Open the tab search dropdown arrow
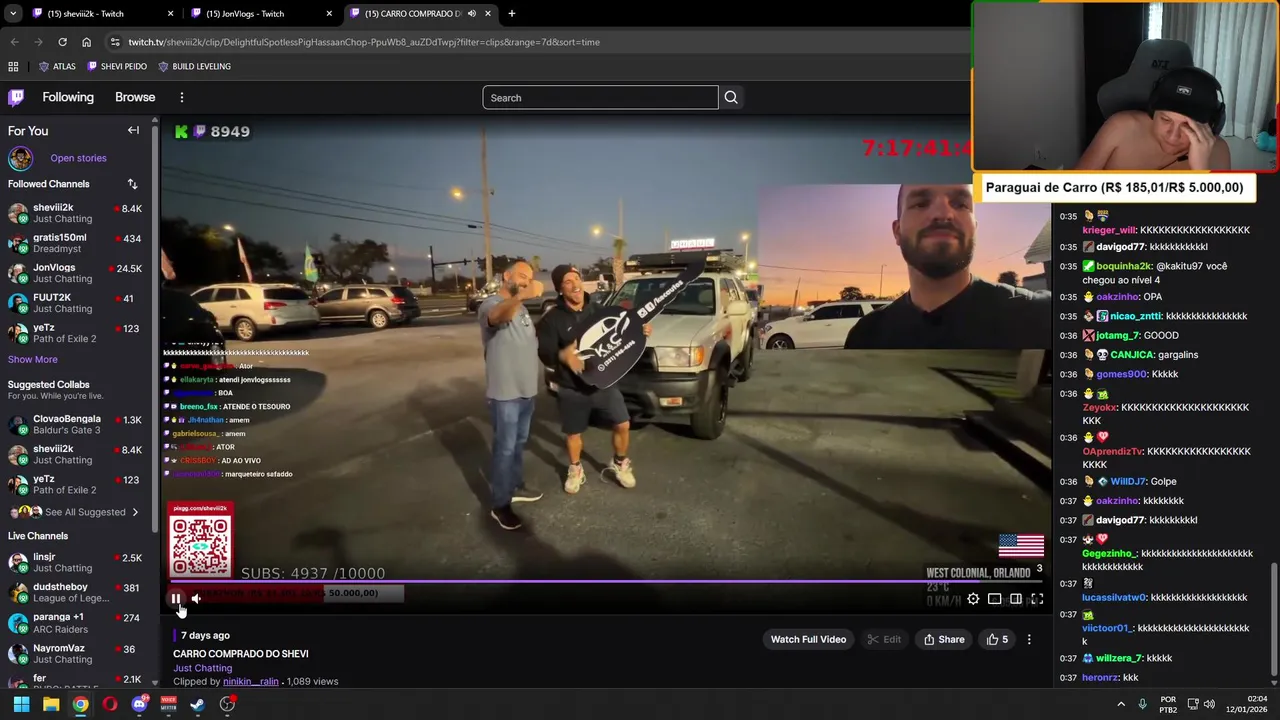1280x720 pixels. tap(12, 14)
